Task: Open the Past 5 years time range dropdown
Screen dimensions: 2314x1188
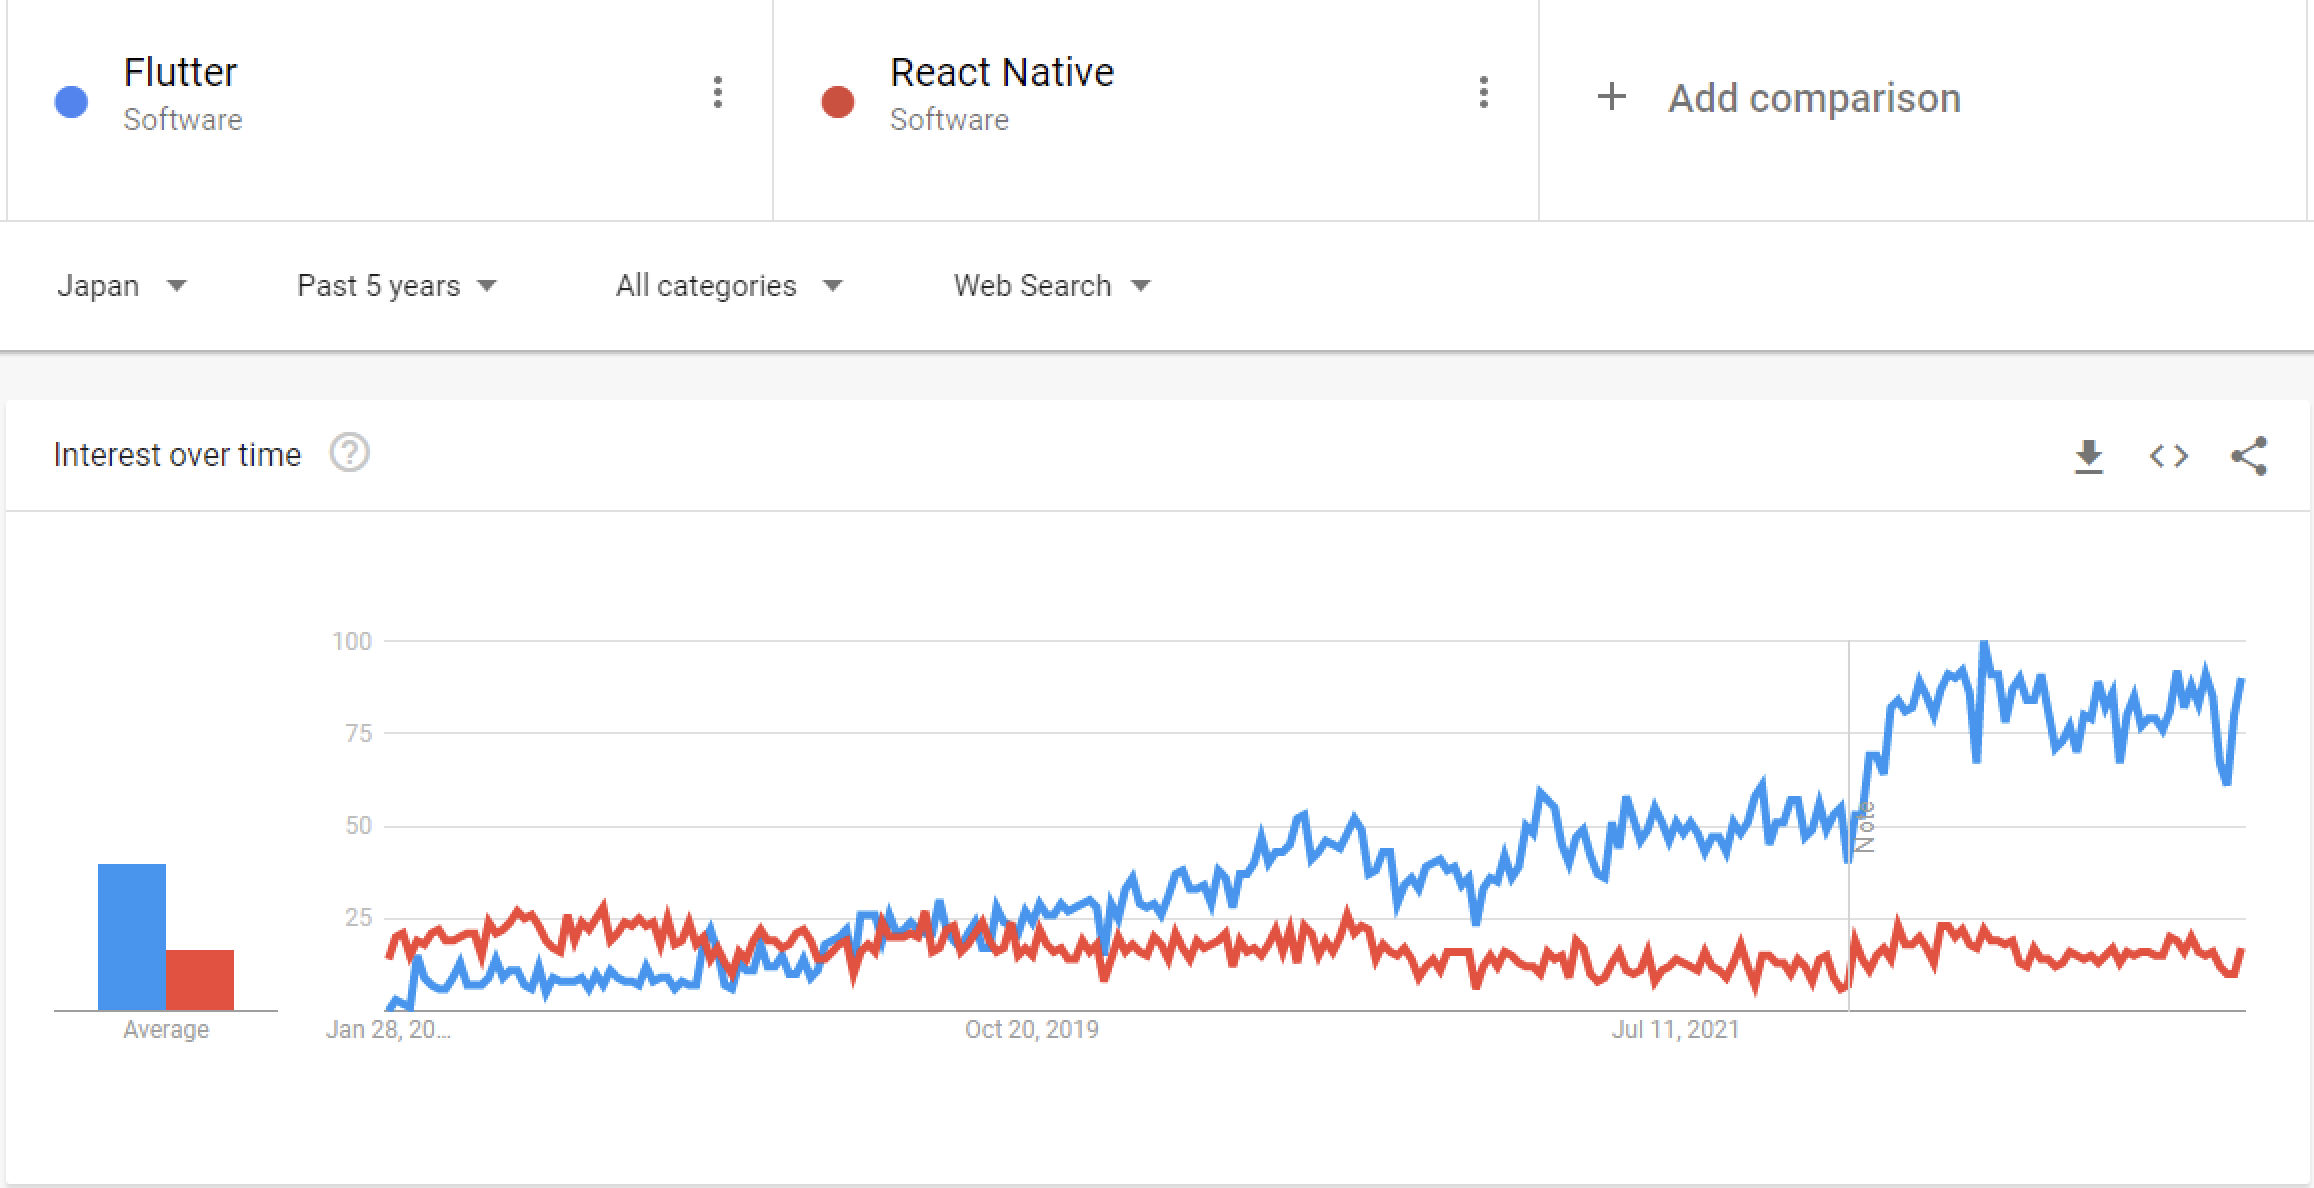Action: point(397,286)
